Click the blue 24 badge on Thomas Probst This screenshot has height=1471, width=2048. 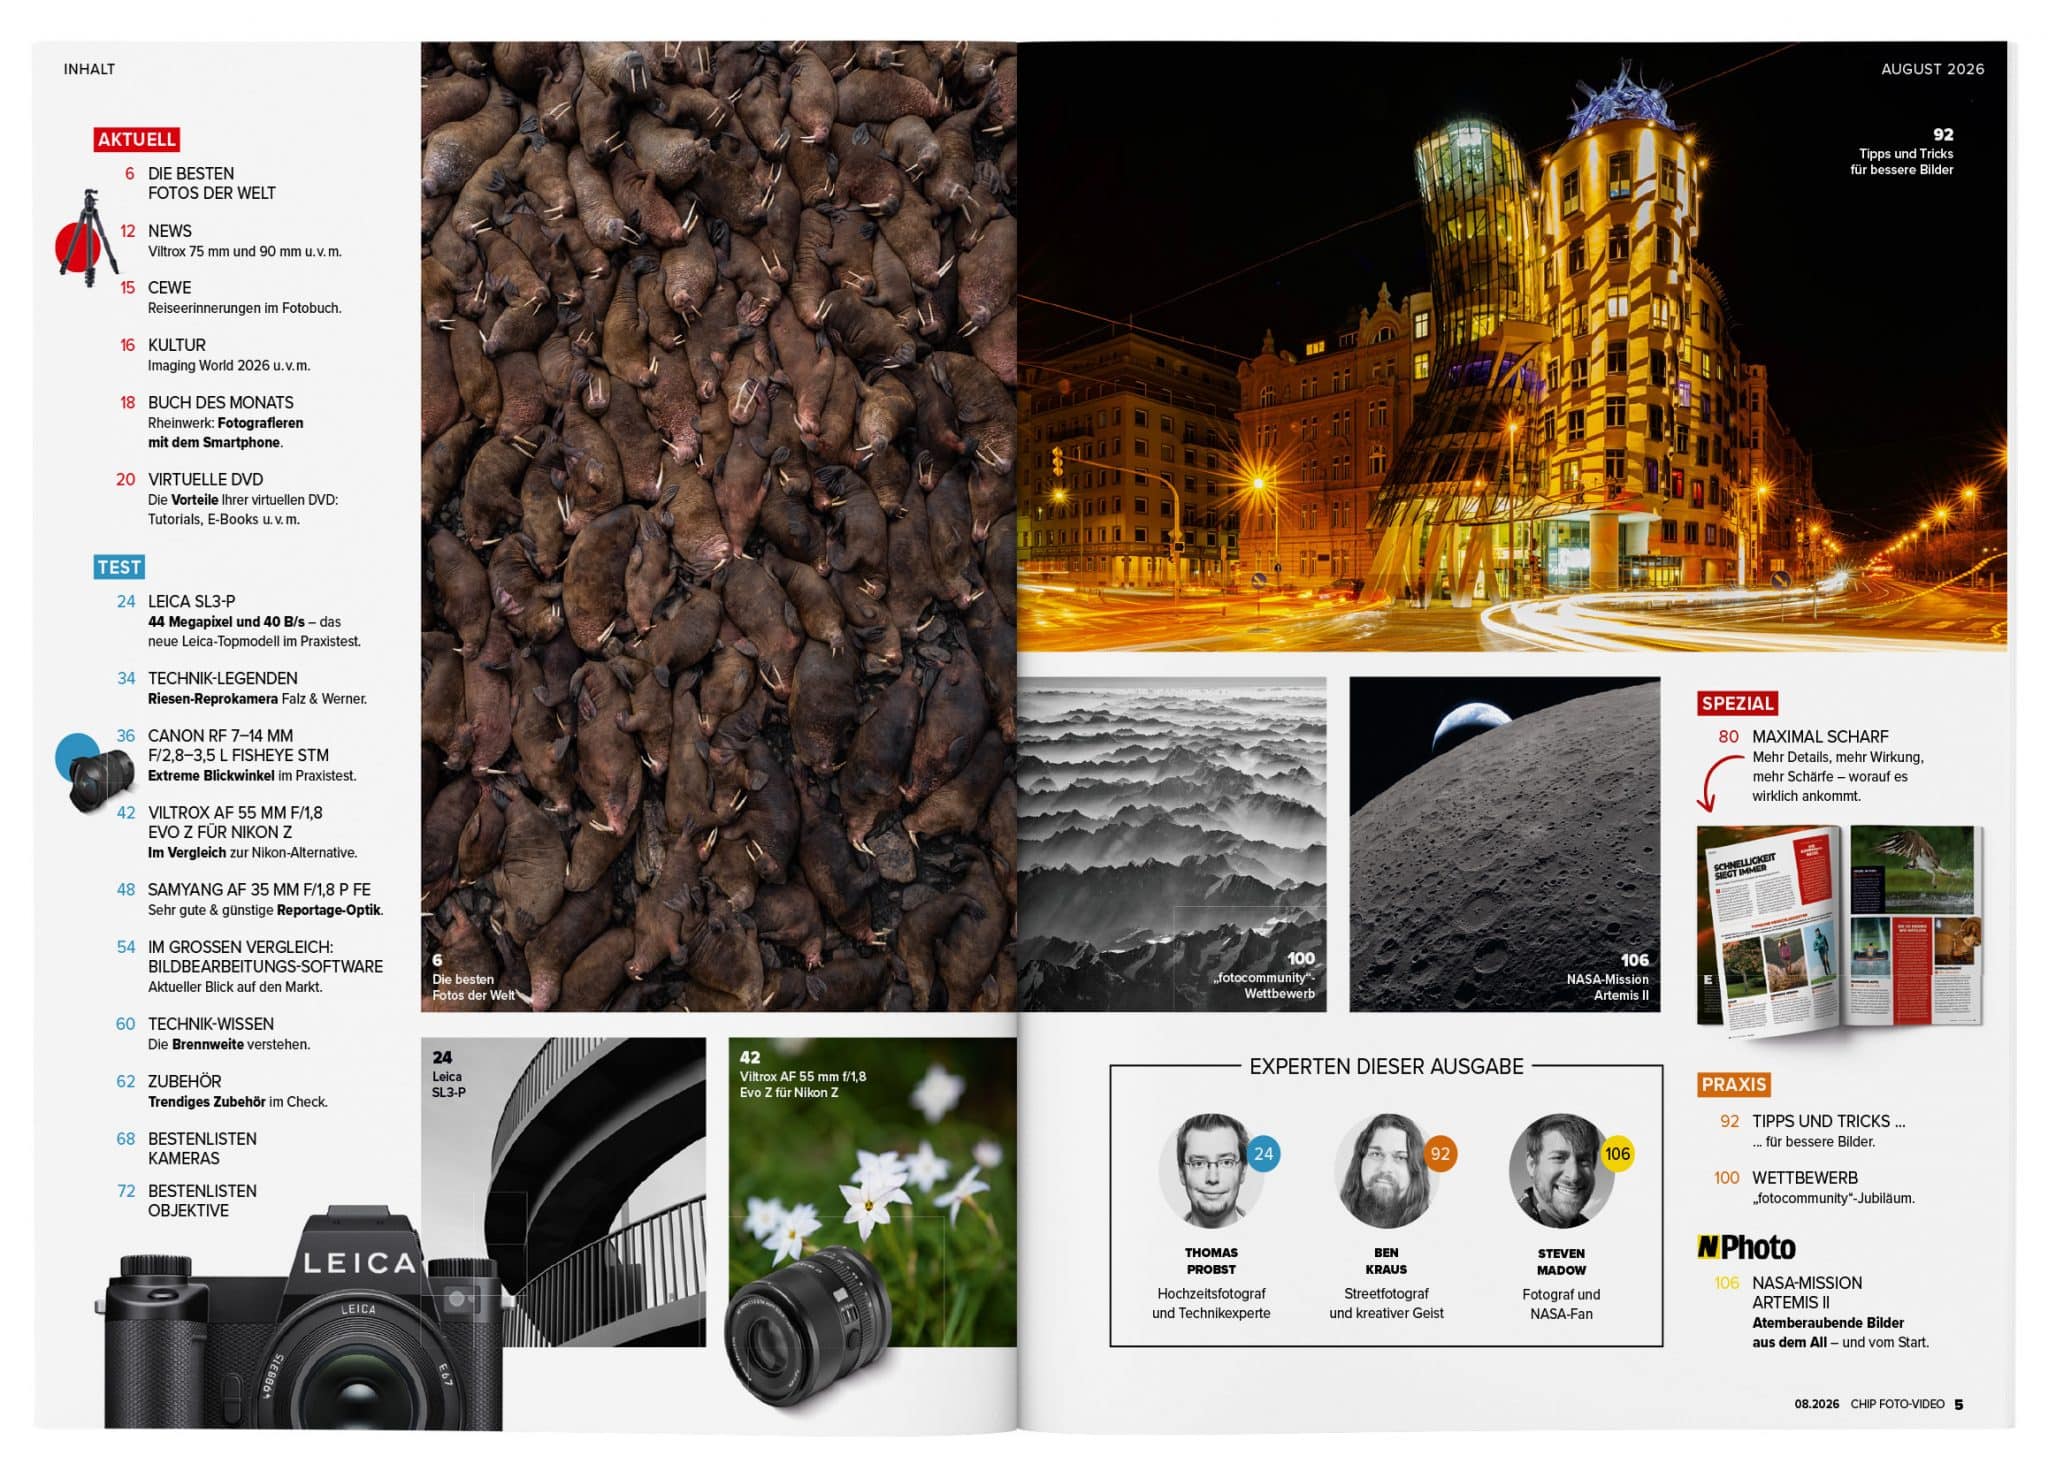pyautogui.click(x=1263, y=1153)
